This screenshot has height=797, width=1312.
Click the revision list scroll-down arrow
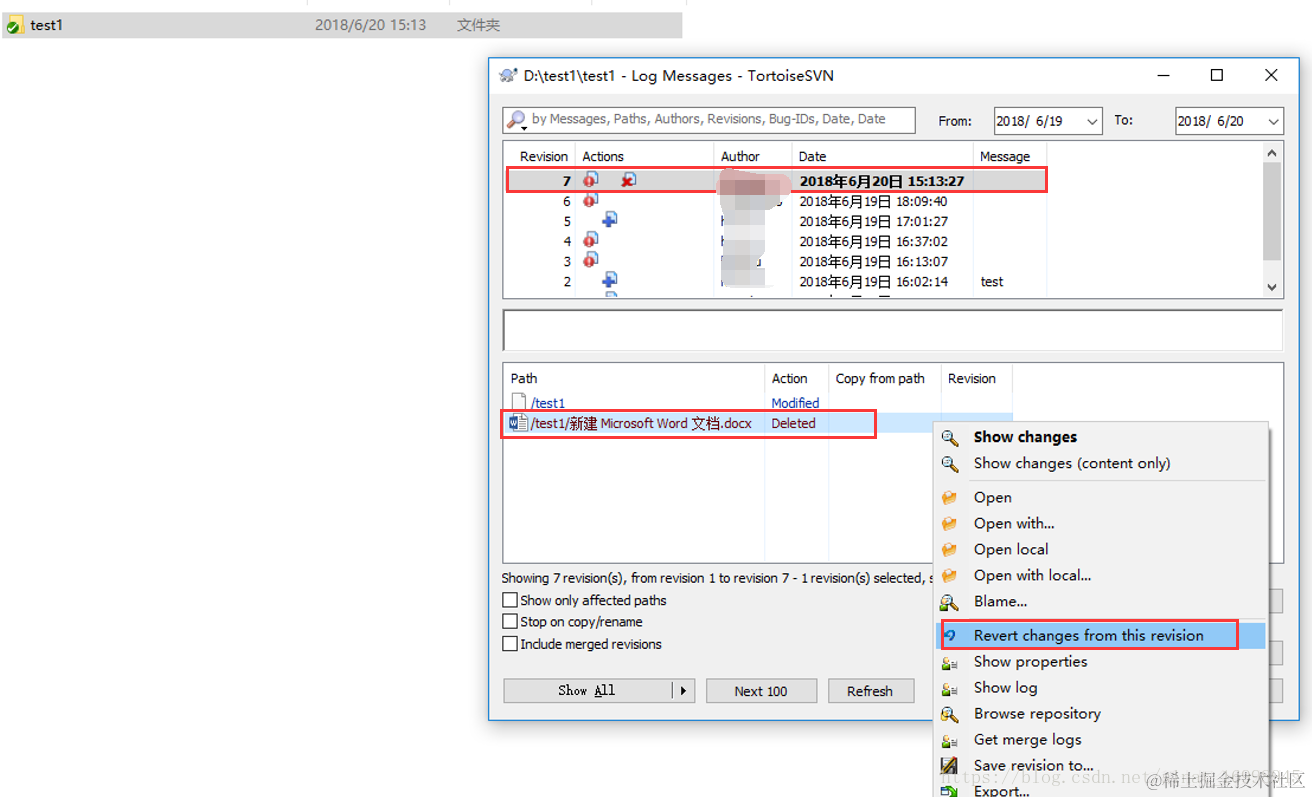point(1272,287)
